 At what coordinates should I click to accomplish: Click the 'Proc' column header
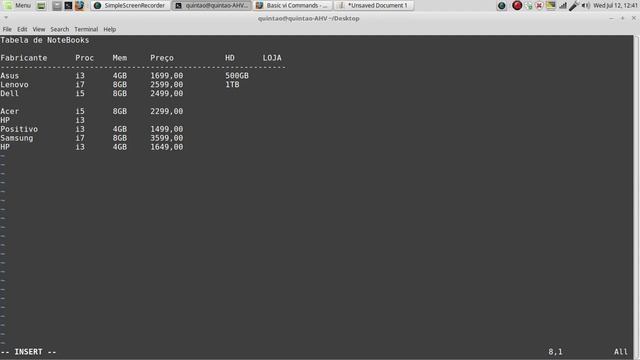point(84,58)
